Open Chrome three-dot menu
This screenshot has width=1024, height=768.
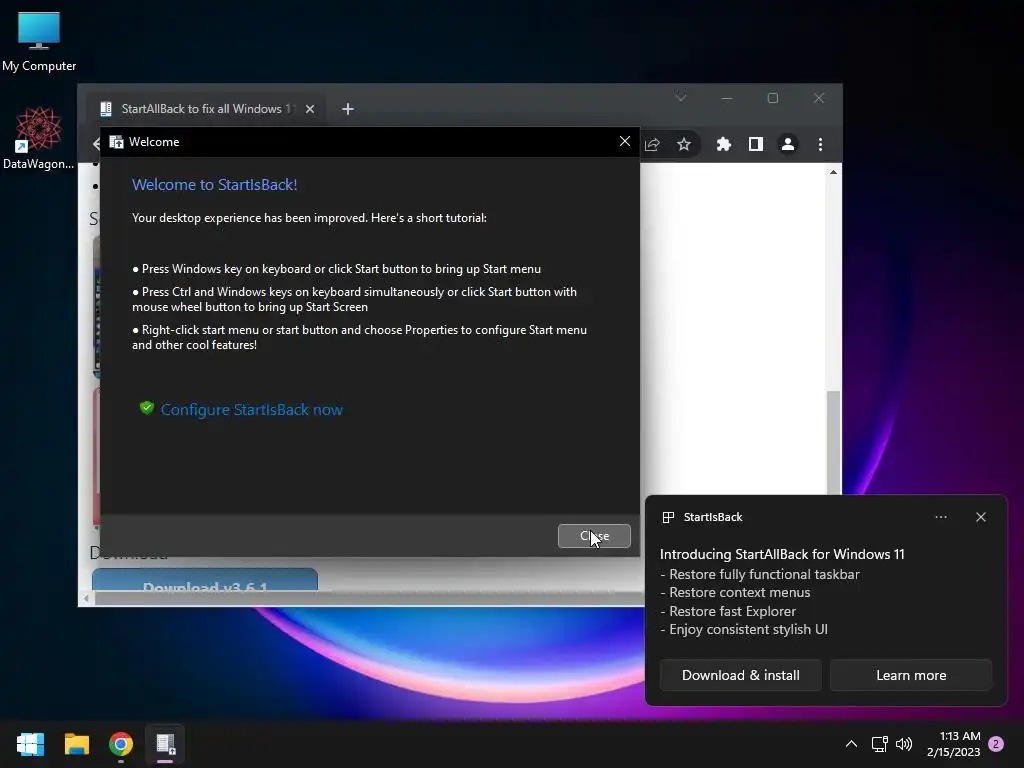pyautogui.click(x=820, y=144)
